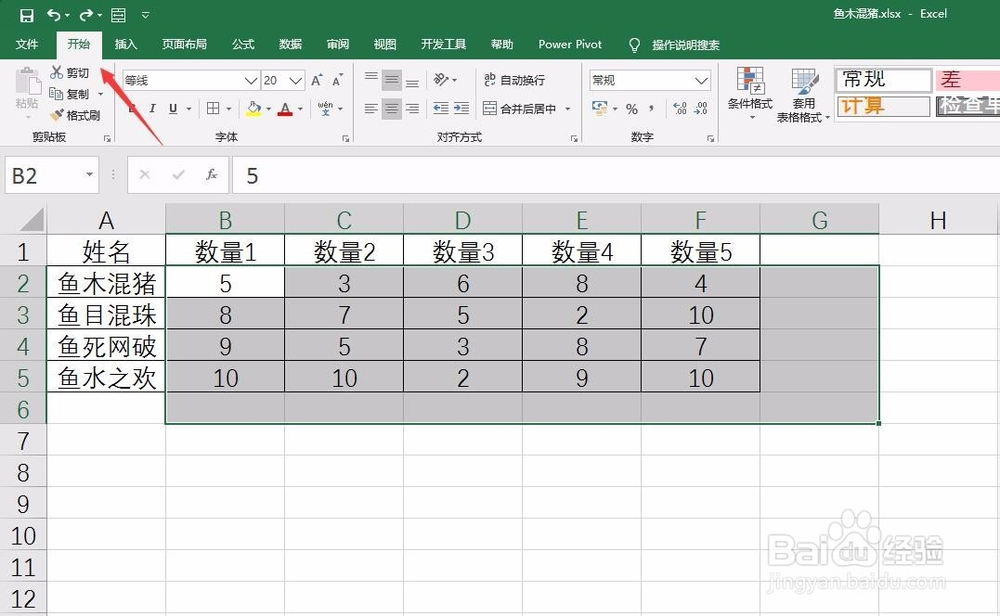Open Format as Table (套用表格格式)
This screenshot has height=616, width=1000.
803,94
